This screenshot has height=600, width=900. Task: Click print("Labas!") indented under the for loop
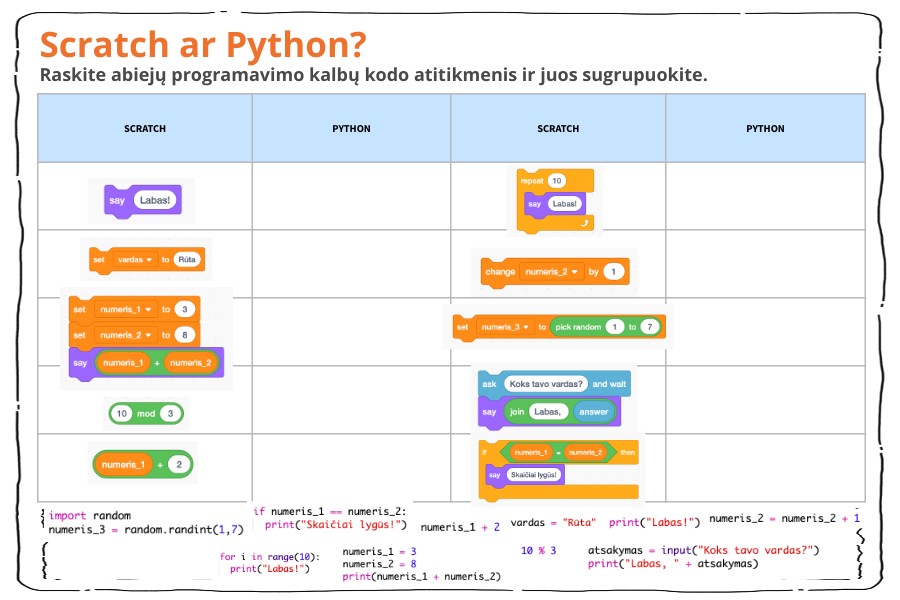[x=270, y=569]
